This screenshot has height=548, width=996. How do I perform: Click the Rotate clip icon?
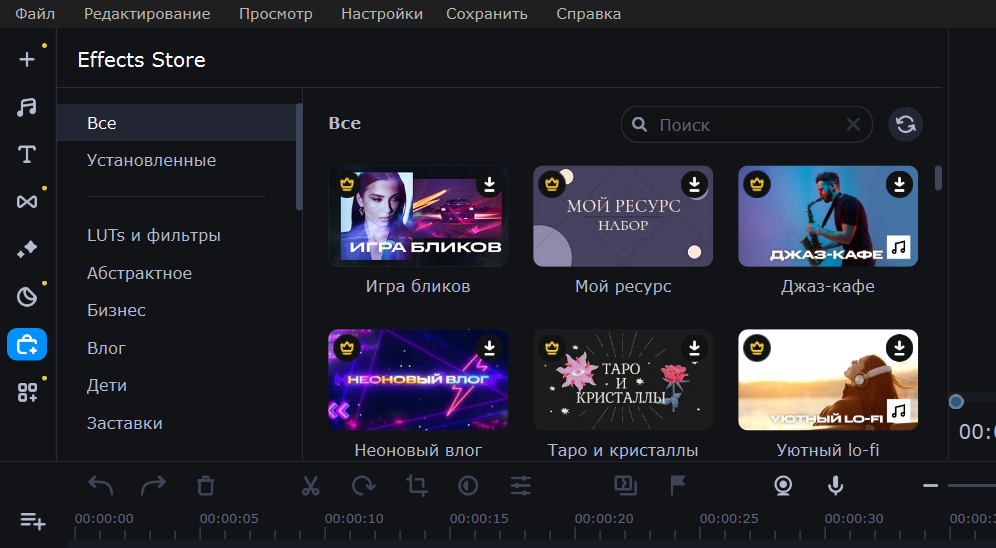(363, 486)
